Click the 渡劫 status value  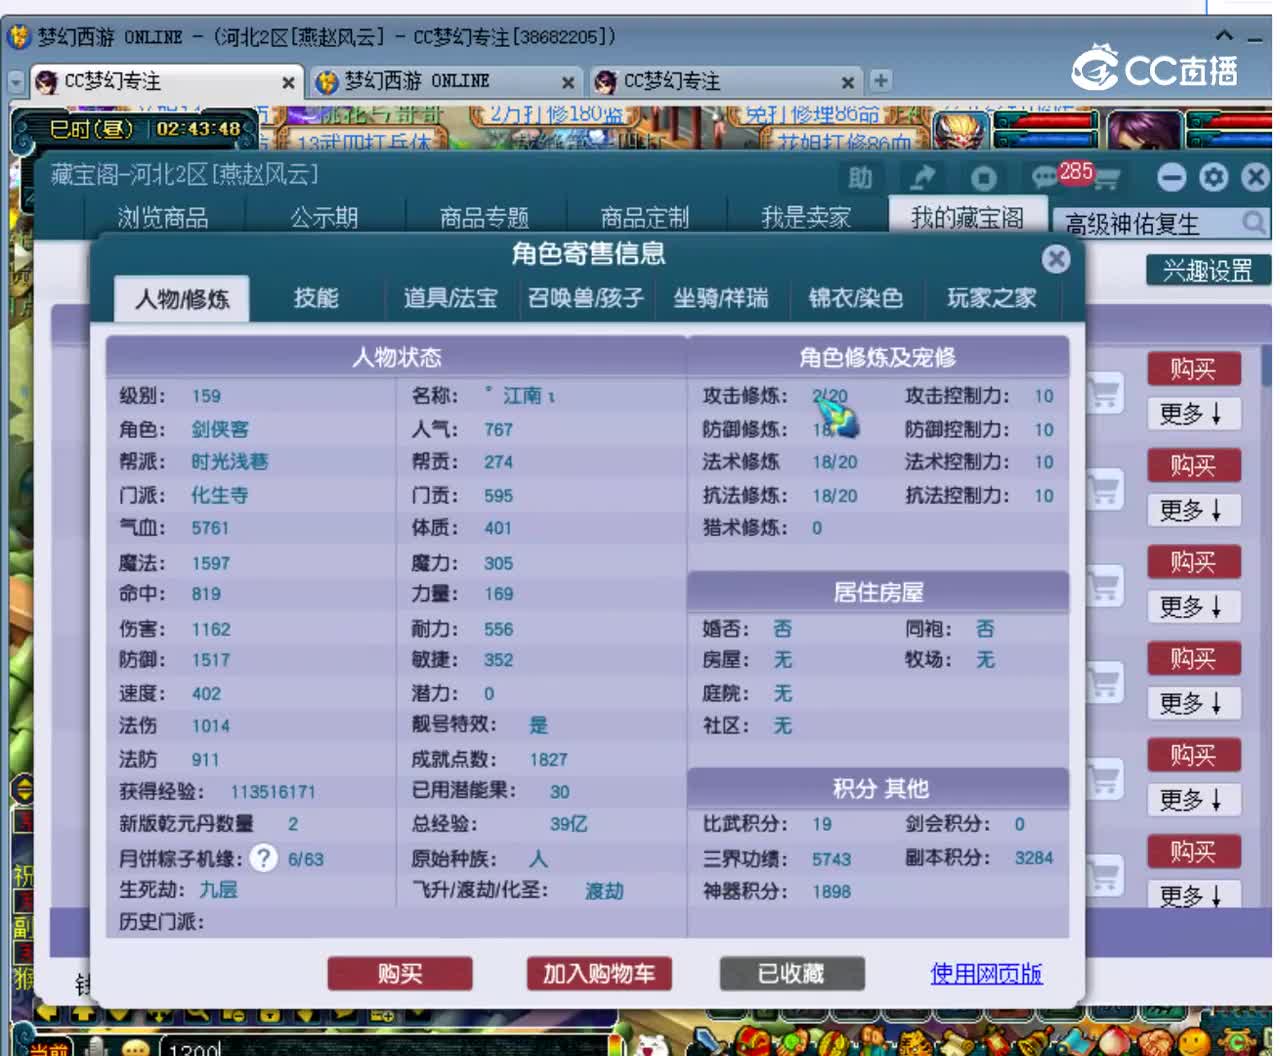click(604, 890)
